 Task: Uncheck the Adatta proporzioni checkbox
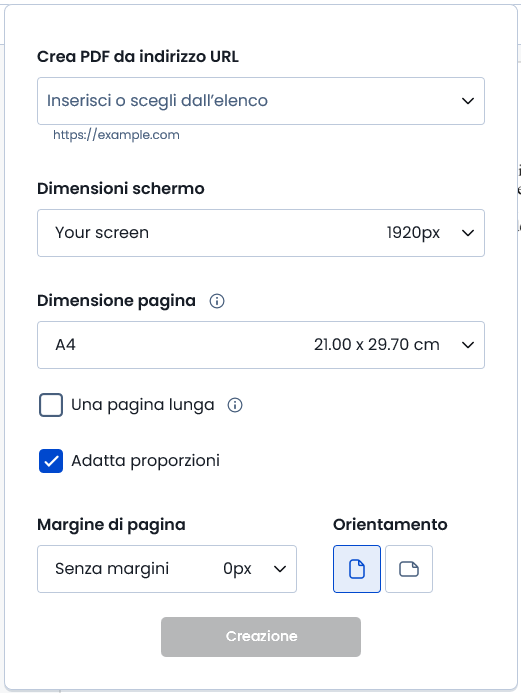tap(51, 461)
